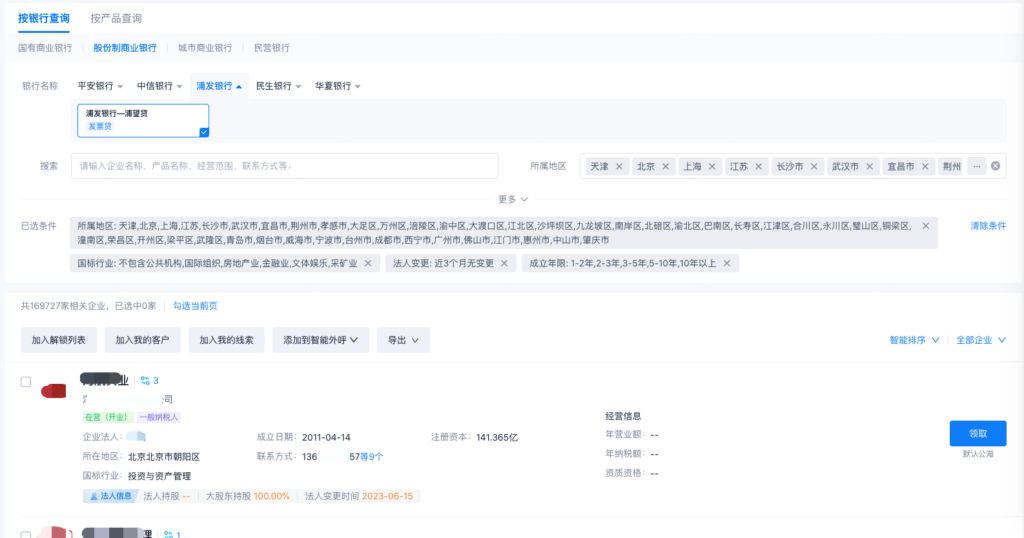Image resolution: width=1024 pixels, height=538 pixels.
Task: Expand the 更多 filter options
Action: pos(512,199)
